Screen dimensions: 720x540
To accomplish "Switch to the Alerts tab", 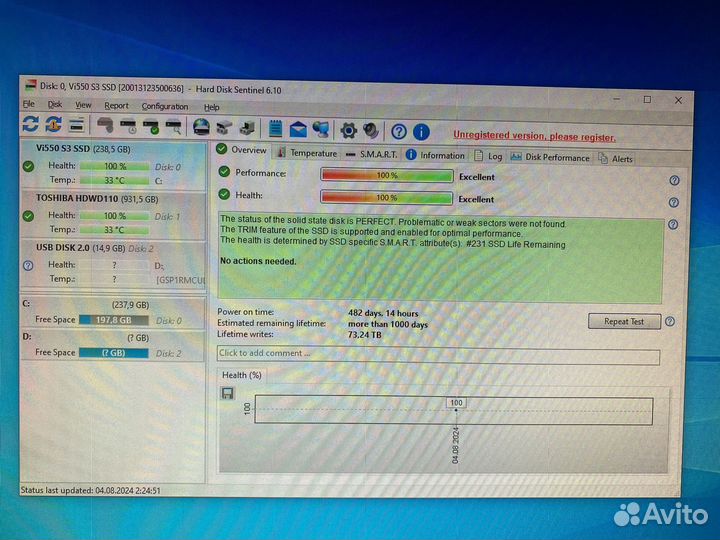I will (x=615, y=159).
